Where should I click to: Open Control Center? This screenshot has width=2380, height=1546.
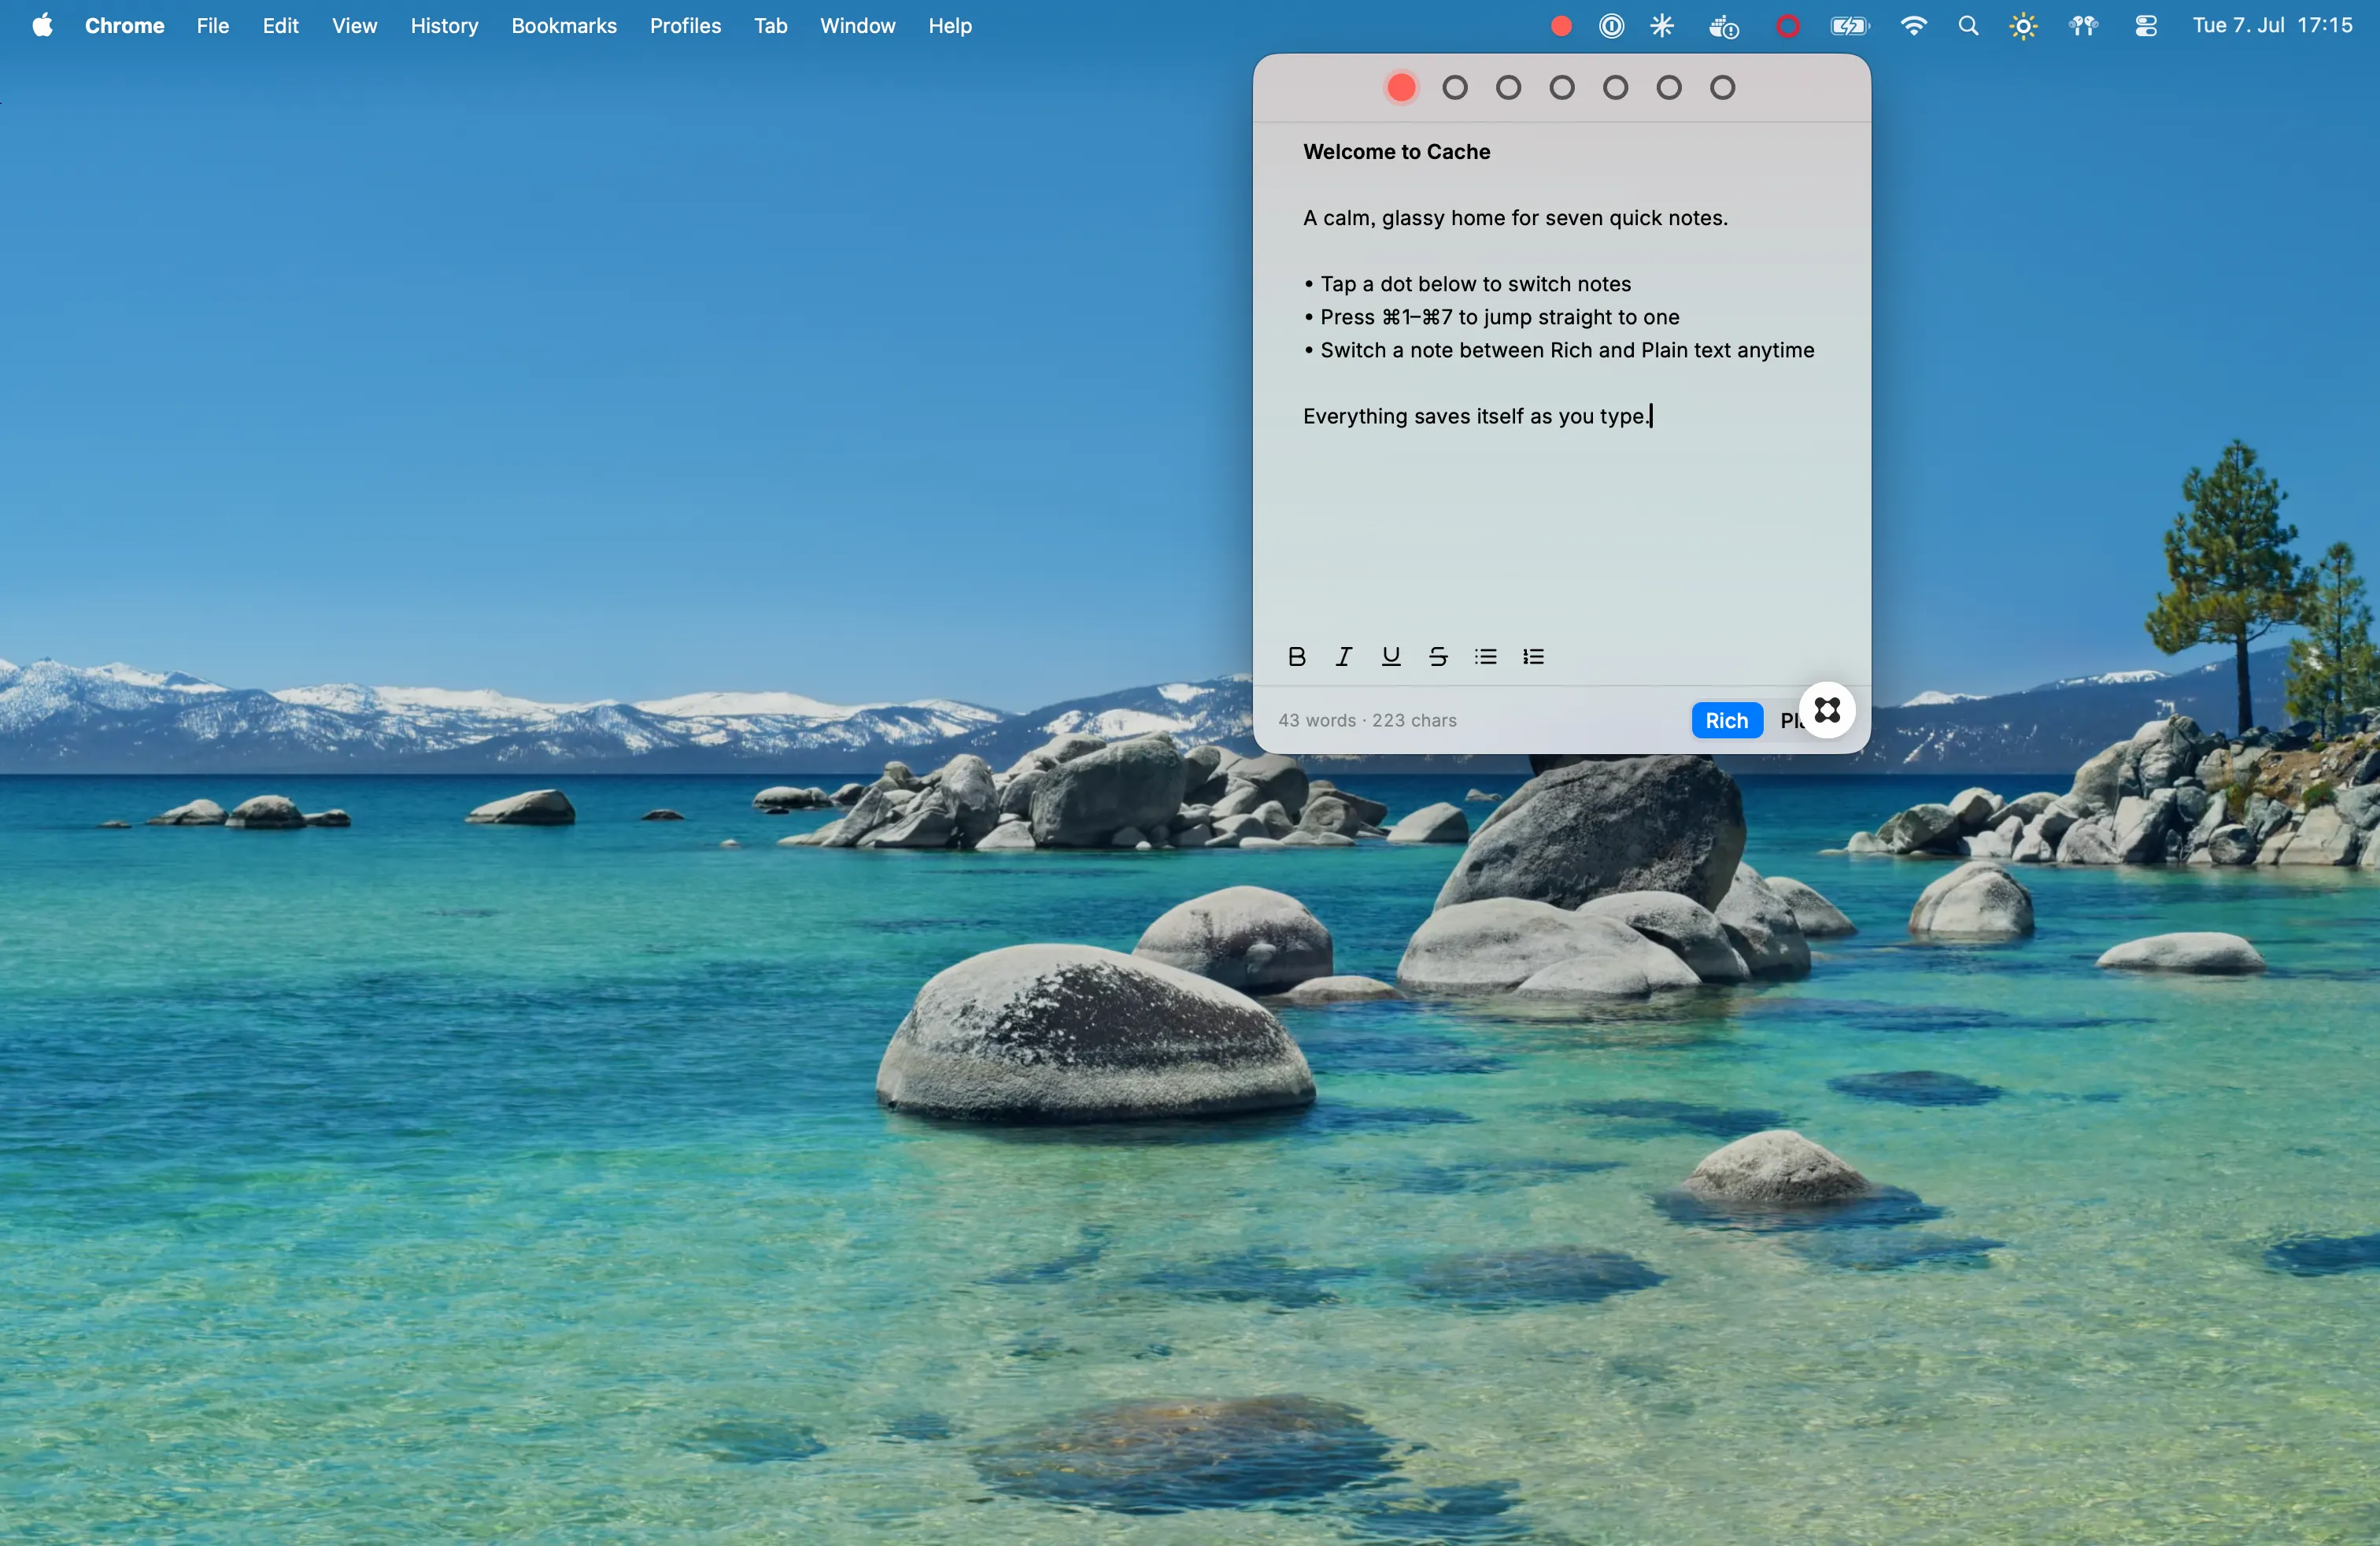pos(2145,26)
